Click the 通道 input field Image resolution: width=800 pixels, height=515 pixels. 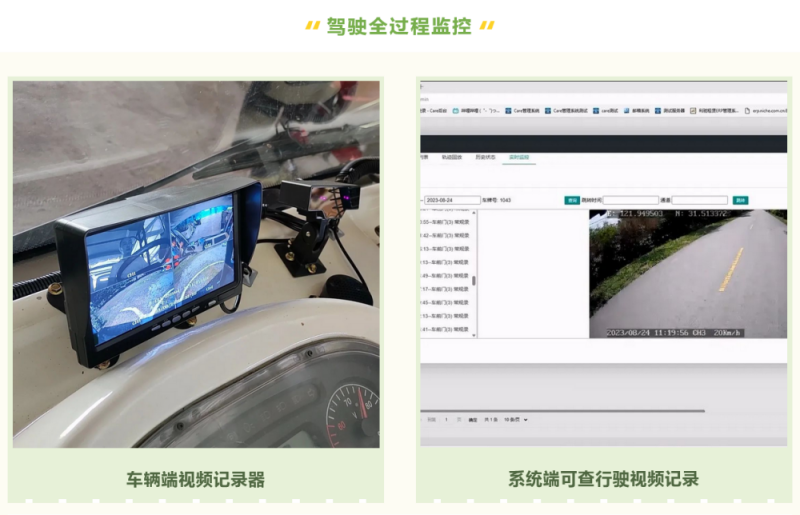pyautogui.click(x=700, y=200)
